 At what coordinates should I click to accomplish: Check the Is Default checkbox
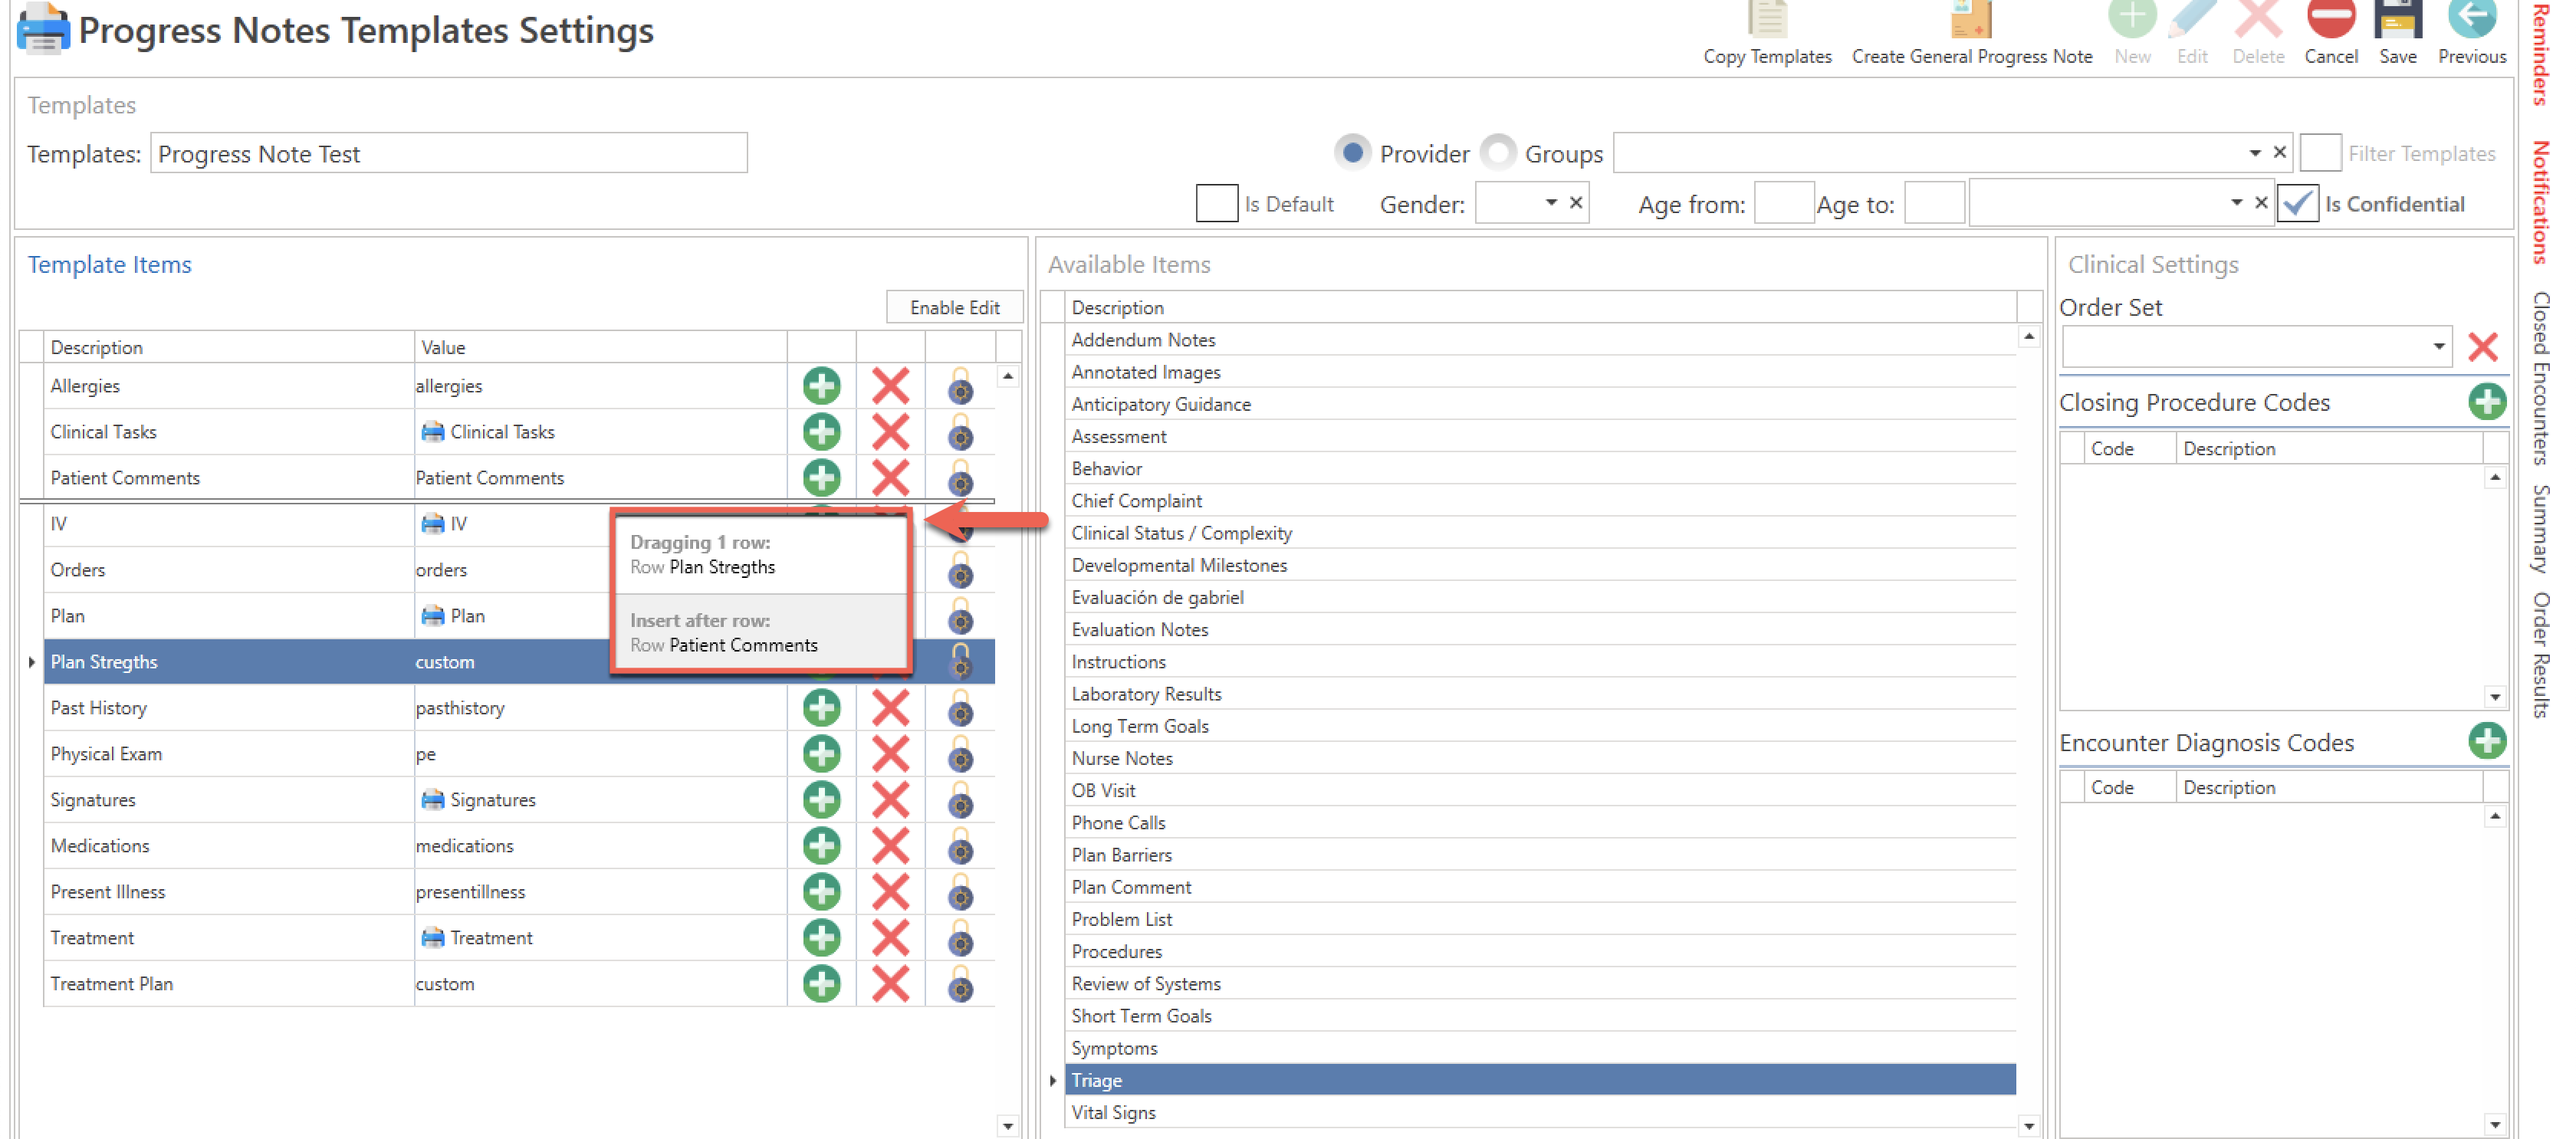(x=1216, y=204)
